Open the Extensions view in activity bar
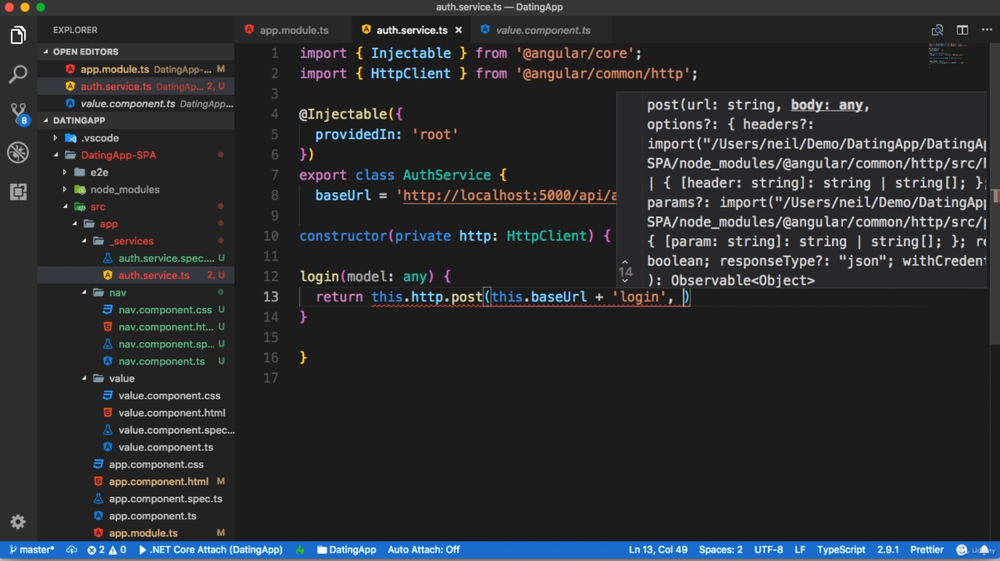 click(18, 191)
